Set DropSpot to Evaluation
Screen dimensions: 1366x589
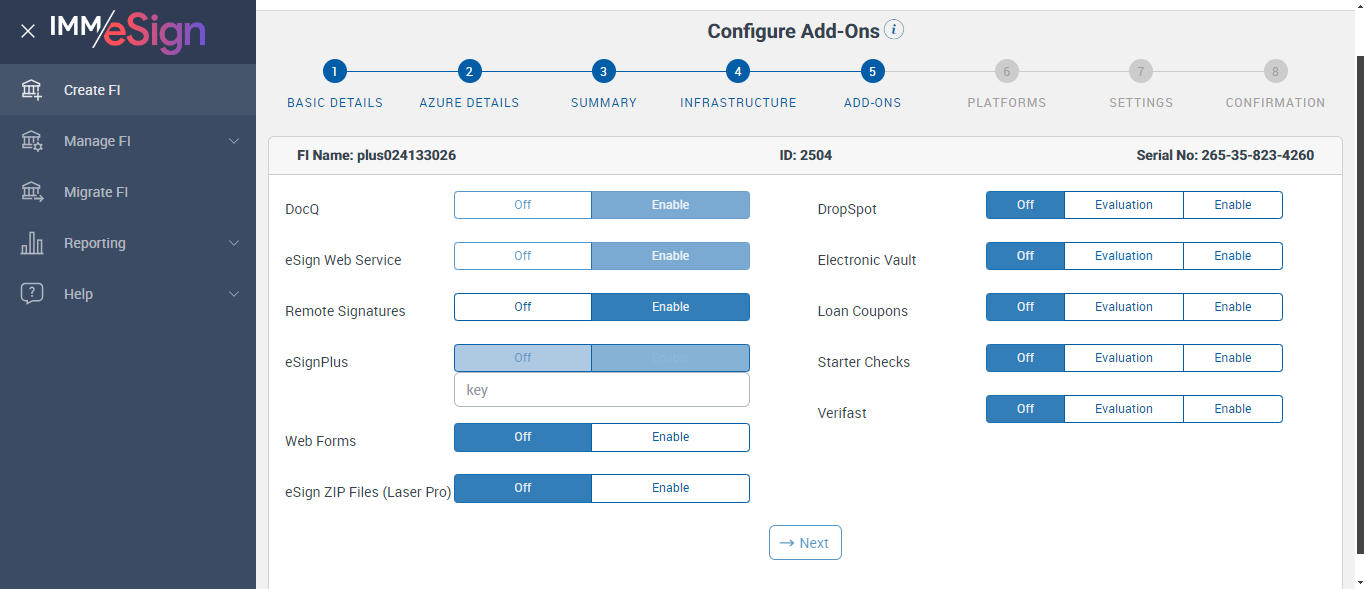(x=1123, y=205)
